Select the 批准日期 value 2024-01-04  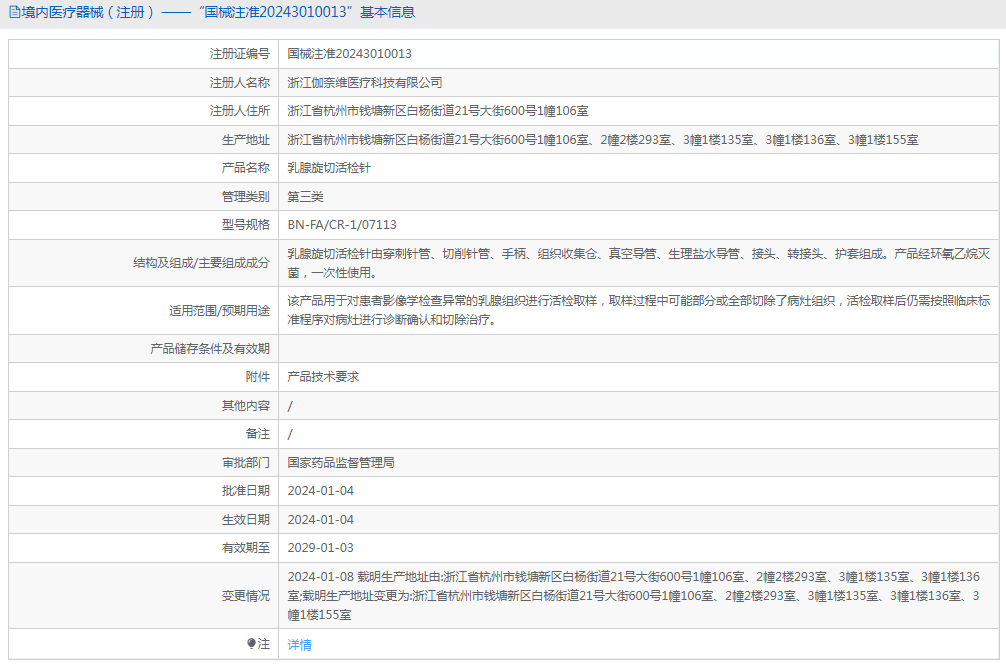pos(320,491)
